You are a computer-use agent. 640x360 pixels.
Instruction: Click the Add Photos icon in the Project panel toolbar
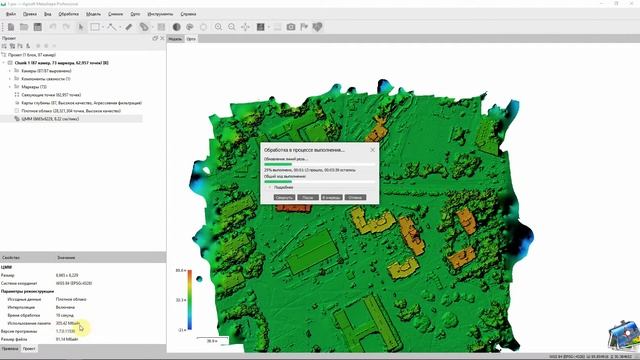click(12, 46)
